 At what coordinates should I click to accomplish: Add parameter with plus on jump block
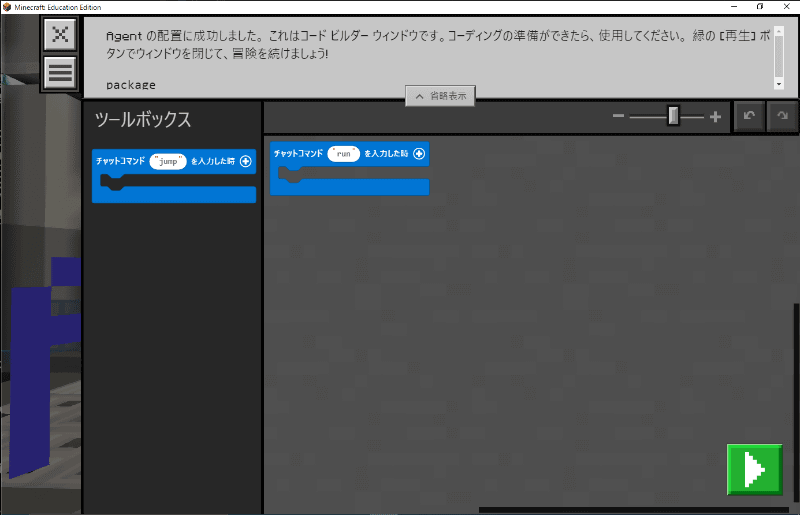[x=245, y=161]
